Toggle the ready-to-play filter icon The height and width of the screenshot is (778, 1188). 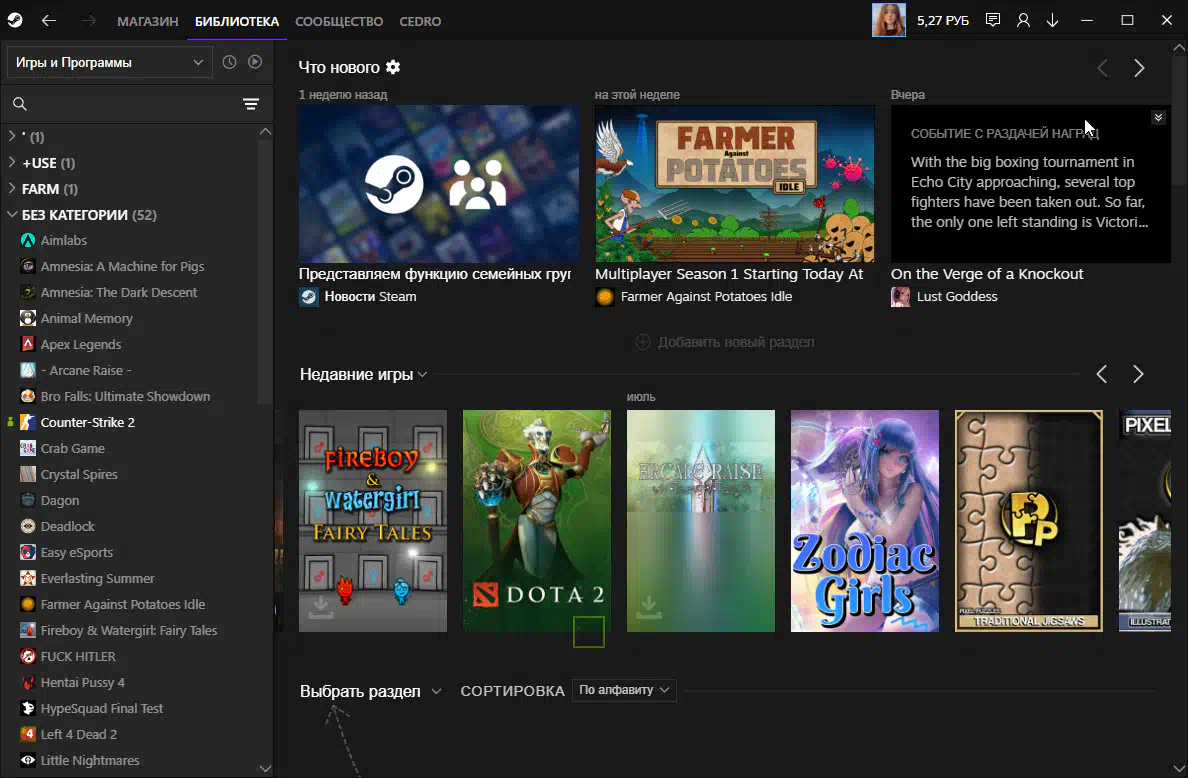(255, 62)
